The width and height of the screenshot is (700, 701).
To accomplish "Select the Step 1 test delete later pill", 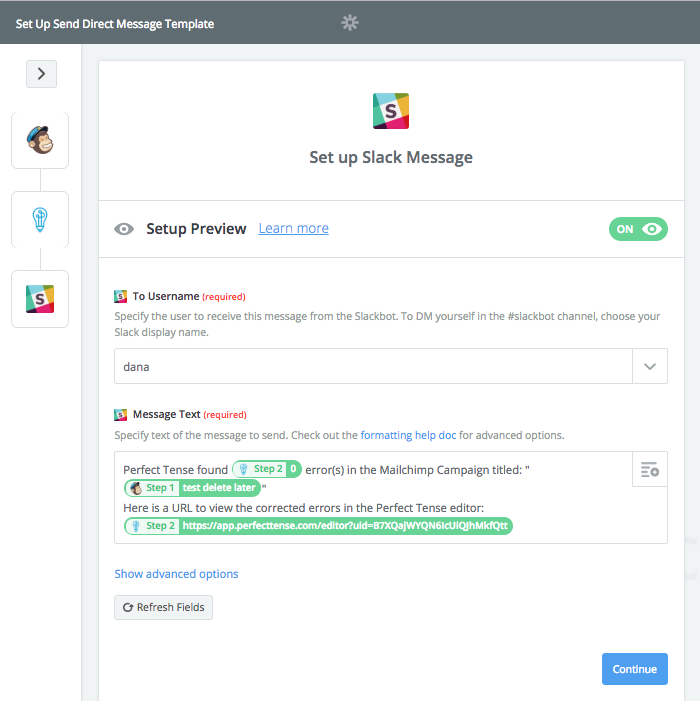I will (x=192, y=488).
